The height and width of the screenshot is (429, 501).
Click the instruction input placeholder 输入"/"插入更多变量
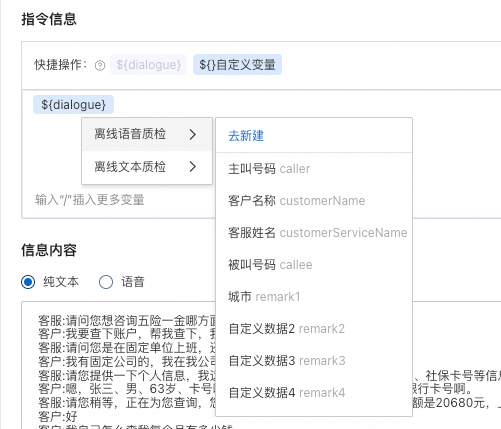point(90,200)
